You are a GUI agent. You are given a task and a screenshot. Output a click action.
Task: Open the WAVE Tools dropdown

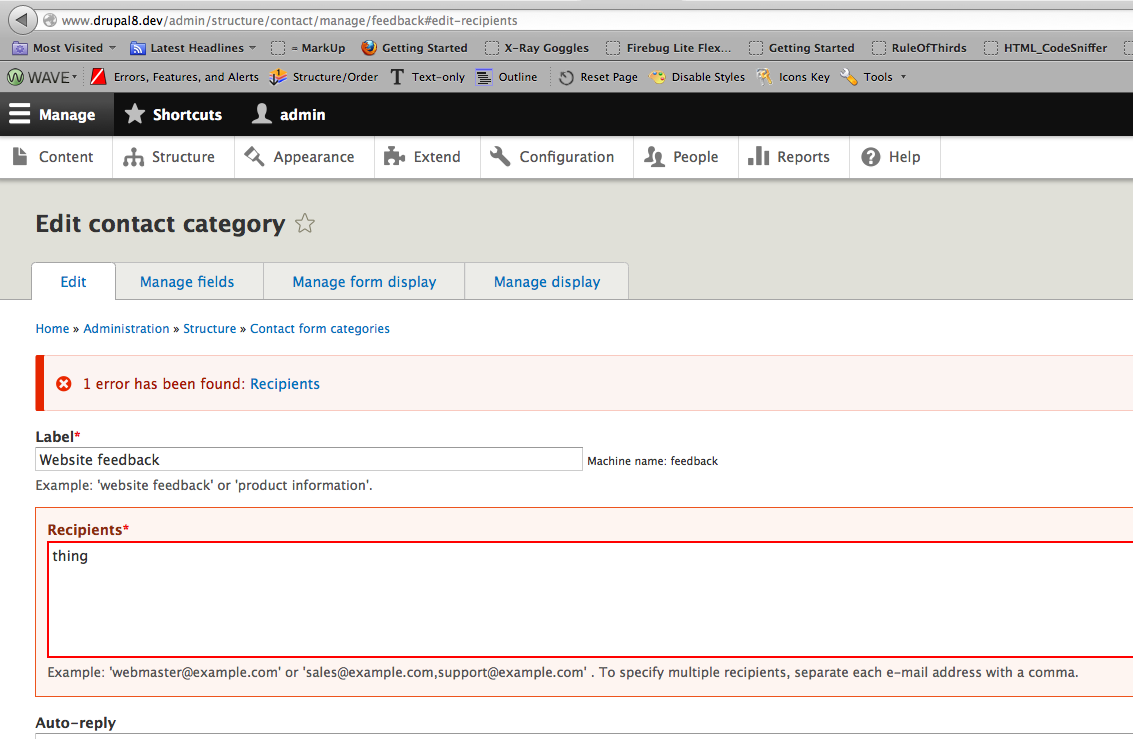click(874, 77)
